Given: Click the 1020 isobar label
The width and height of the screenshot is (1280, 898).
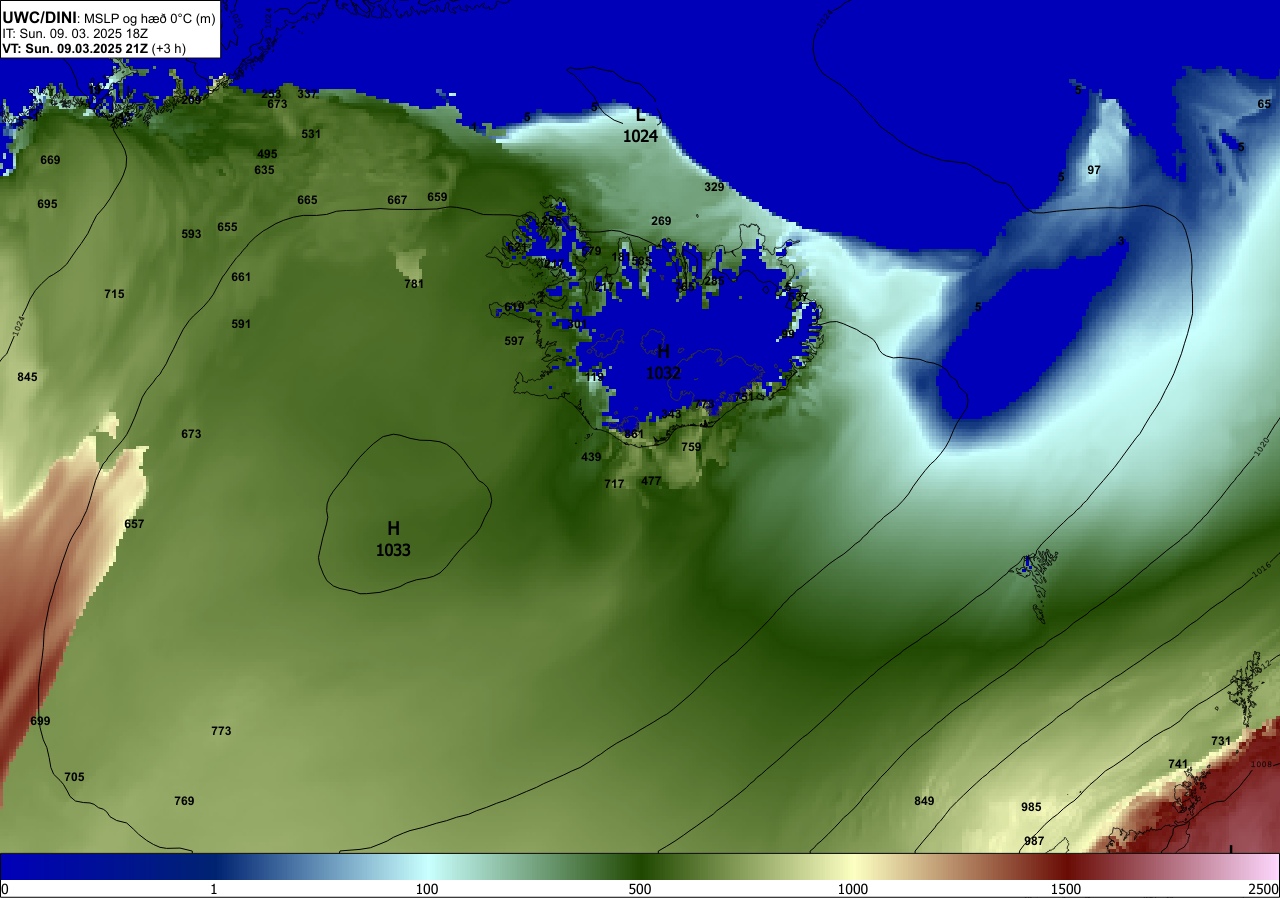Looking at the screenshot, I should tap(1263, 447).
